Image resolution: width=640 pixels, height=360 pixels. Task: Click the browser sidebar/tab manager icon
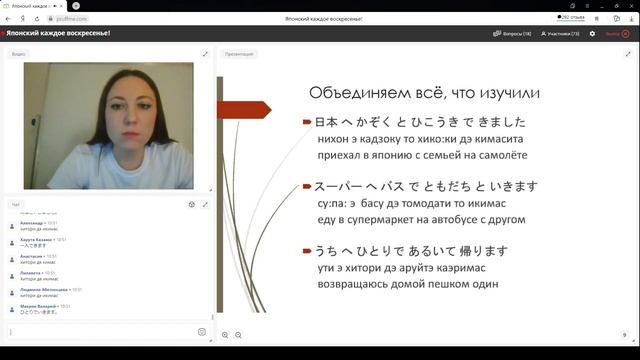pos(573,6)
